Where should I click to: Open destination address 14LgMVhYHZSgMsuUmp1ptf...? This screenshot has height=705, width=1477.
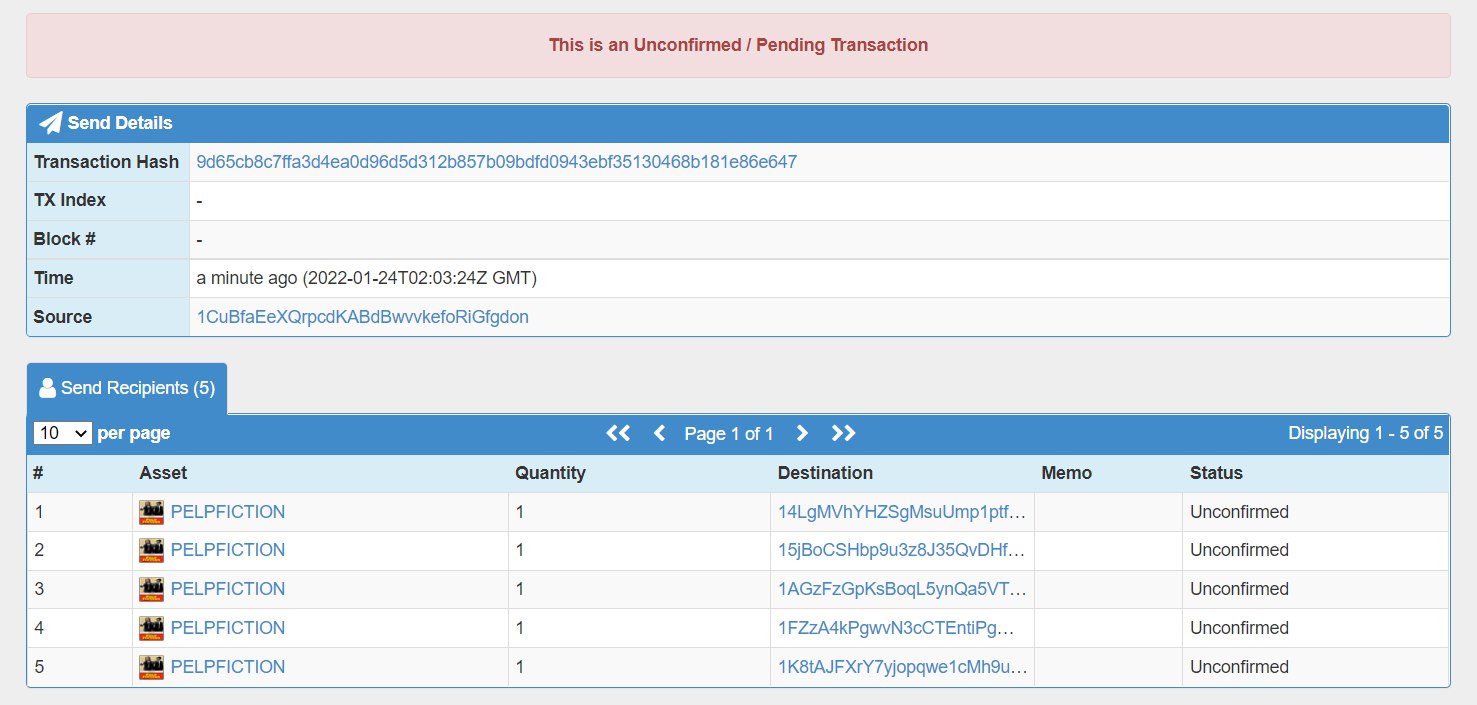click(902, 512)
